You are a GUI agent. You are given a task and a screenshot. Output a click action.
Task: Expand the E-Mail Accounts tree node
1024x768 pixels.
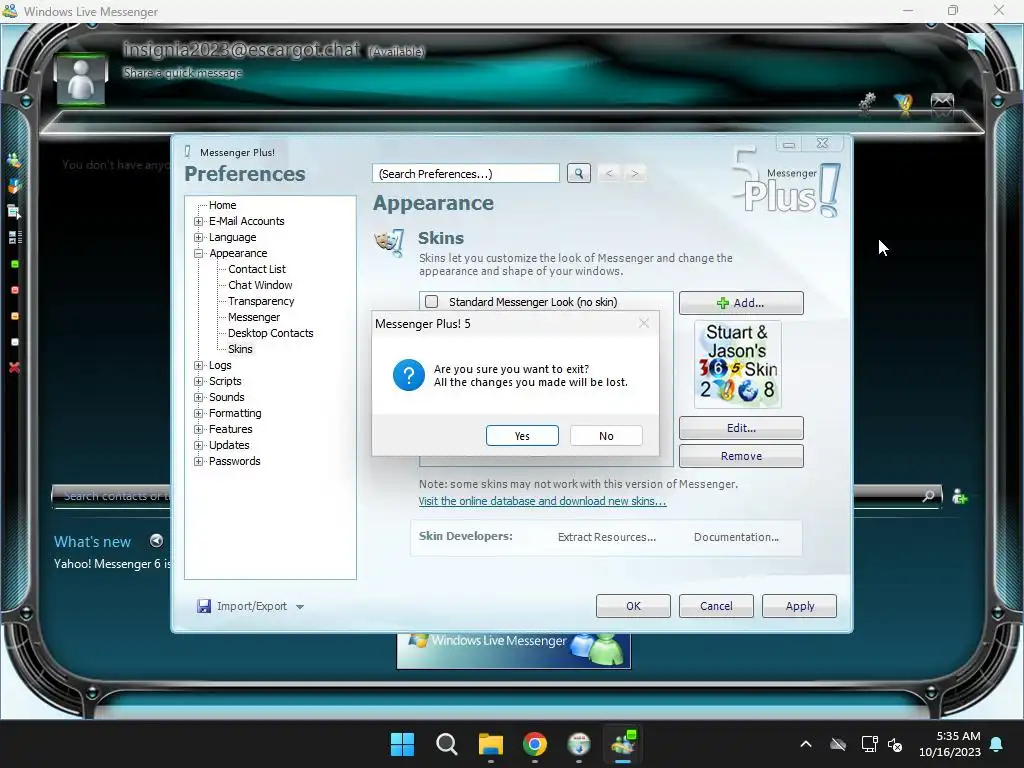[x=199, y=221]
